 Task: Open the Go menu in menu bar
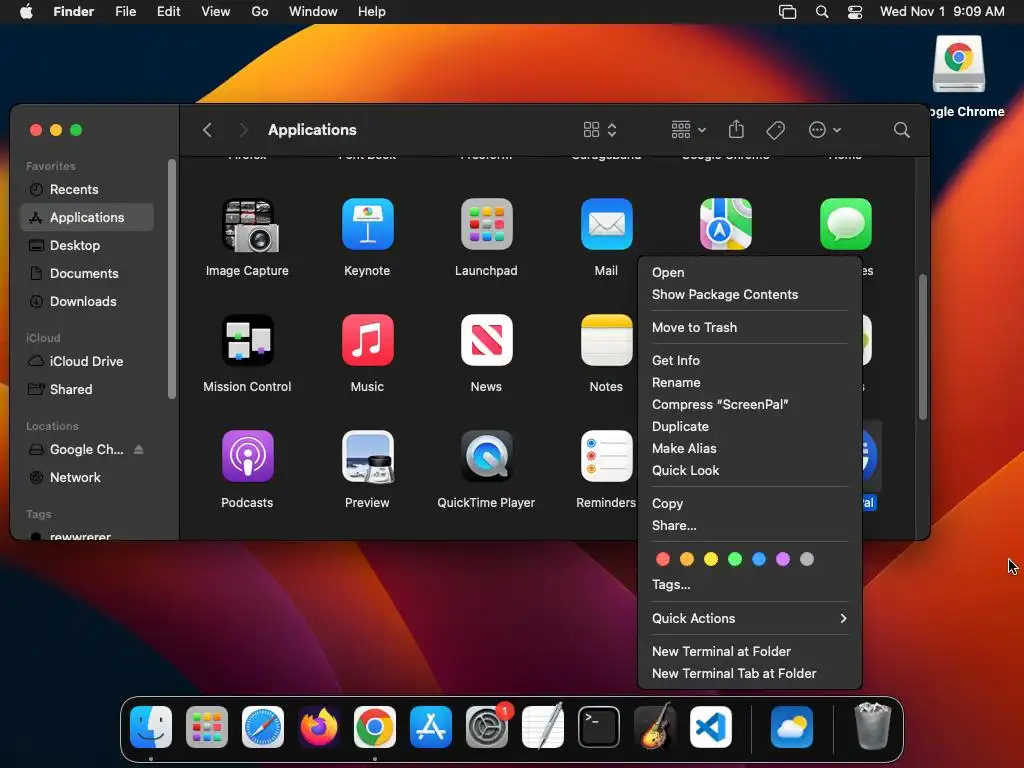pyautogui.click(x=260, y=12)
